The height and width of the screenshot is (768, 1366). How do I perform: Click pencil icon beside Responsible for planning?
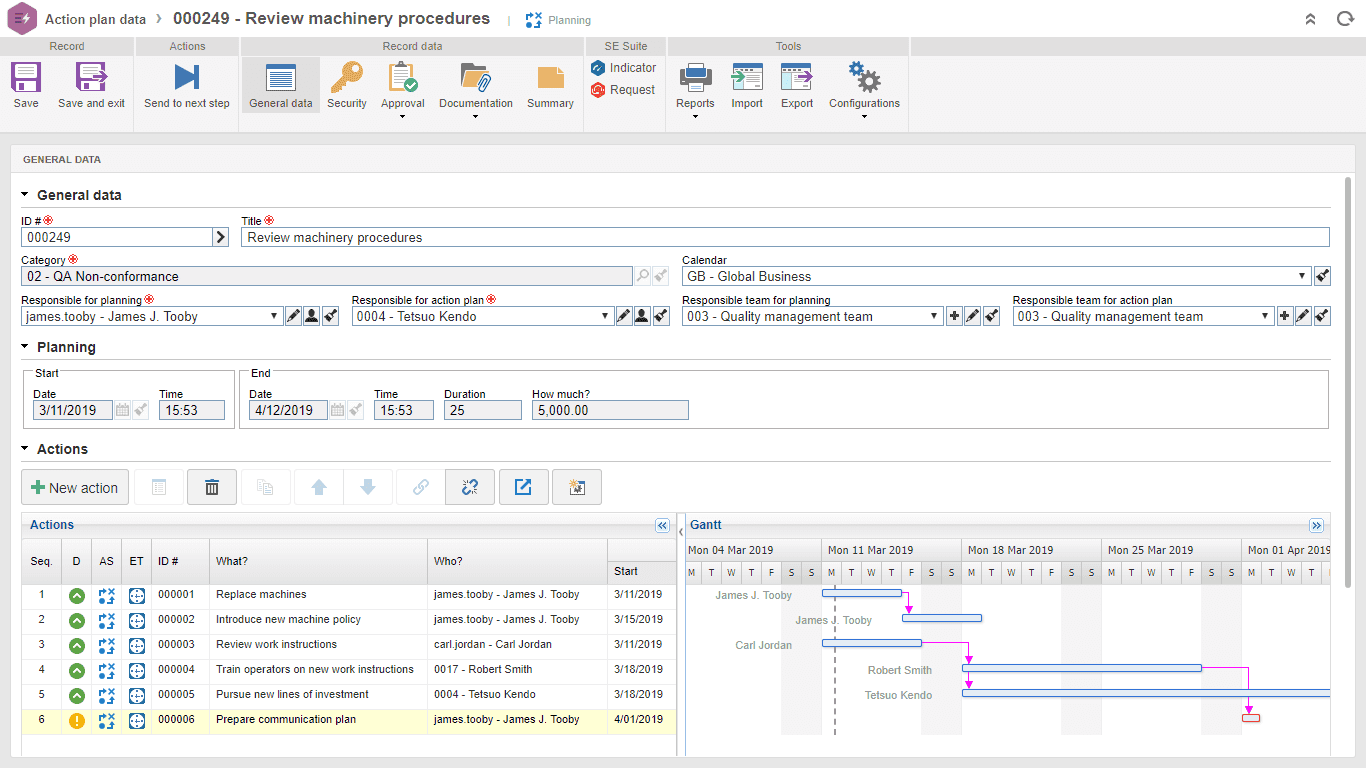[x=292, y=316]
